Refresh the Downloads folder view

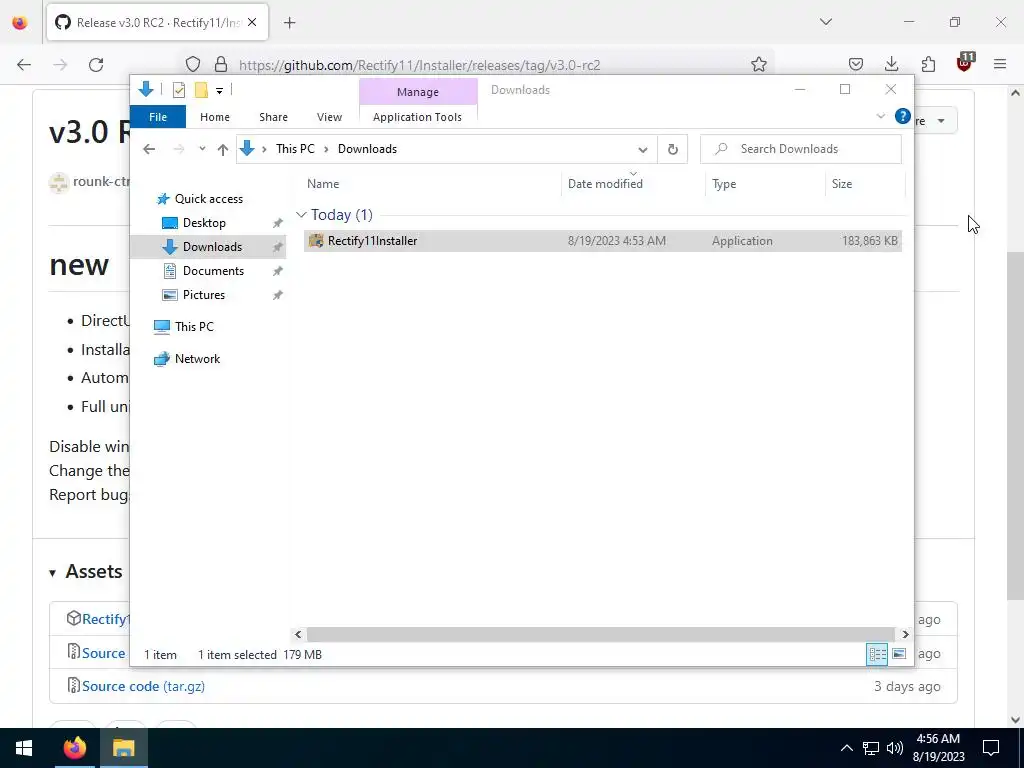tap(673, 150)
